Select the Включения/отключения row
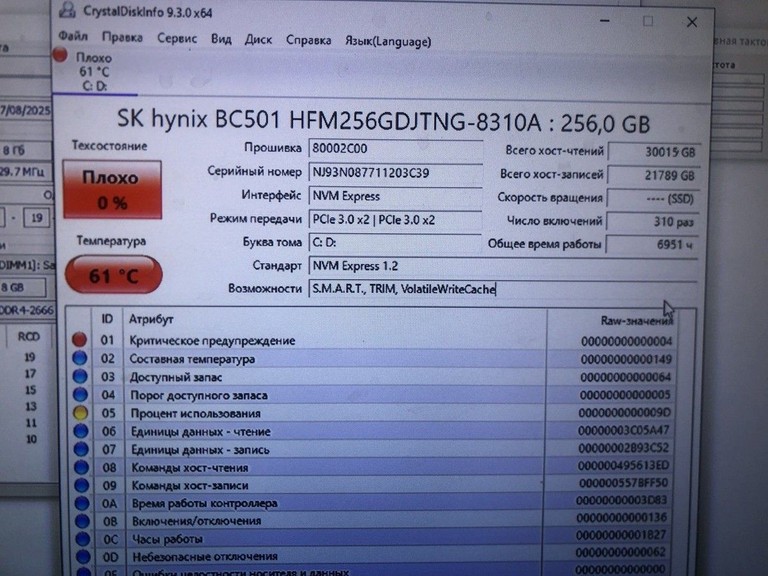 point(372,521)
